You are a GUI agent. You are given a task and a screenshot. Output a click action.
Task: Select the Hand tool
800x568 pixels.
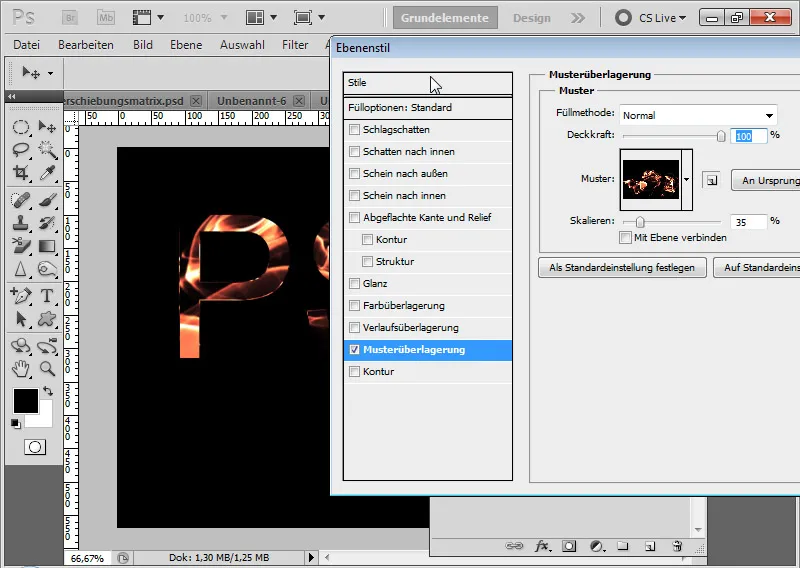pos(20,368)
